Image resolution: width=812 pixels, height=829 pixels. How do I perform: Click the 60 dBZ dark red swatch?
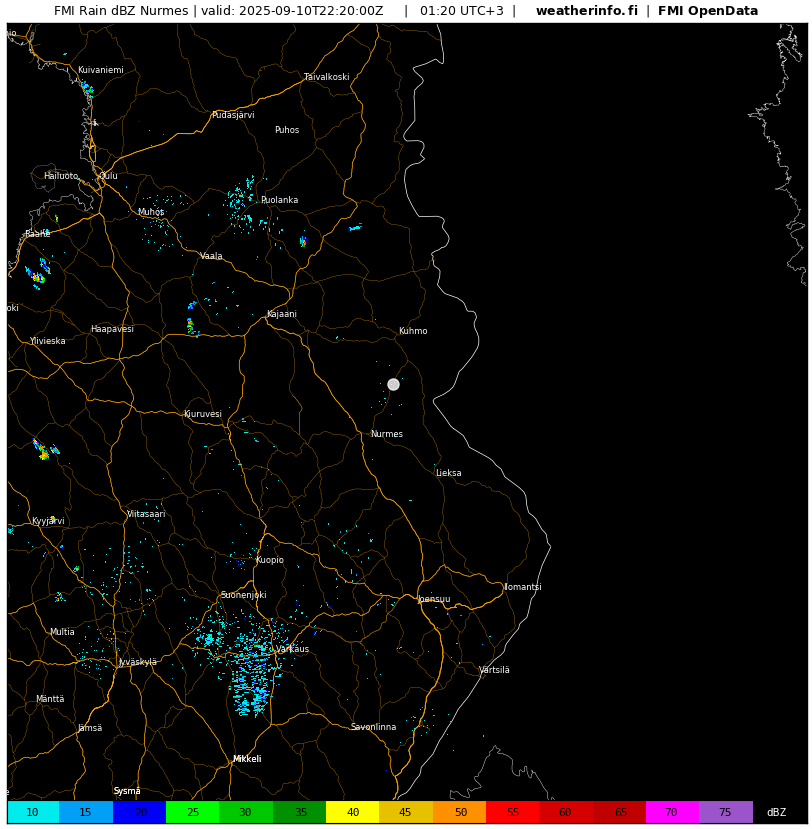566,812
